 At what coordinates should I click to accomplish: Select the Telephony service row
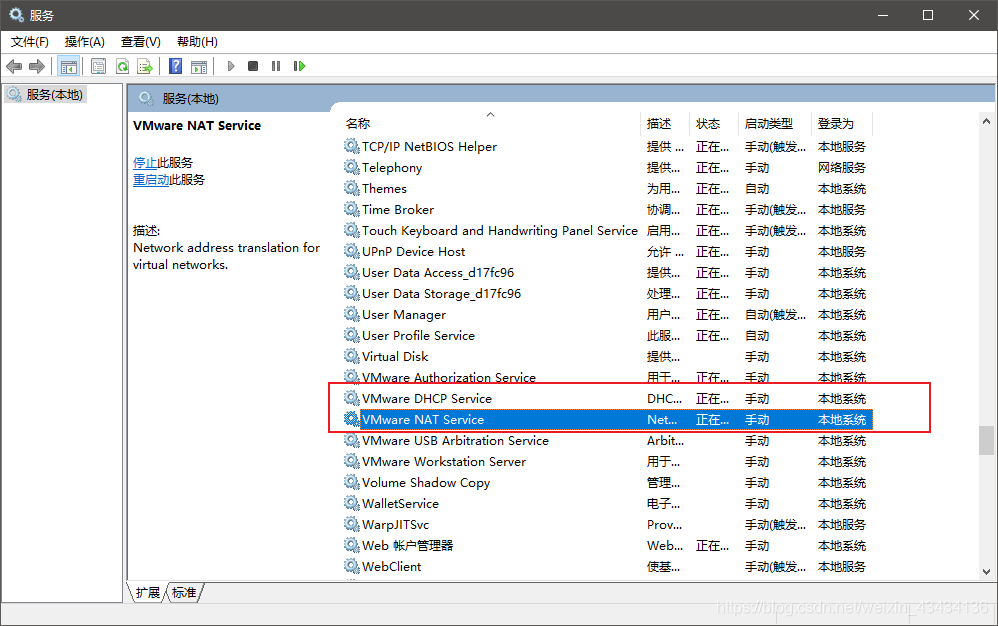[608, 168]
